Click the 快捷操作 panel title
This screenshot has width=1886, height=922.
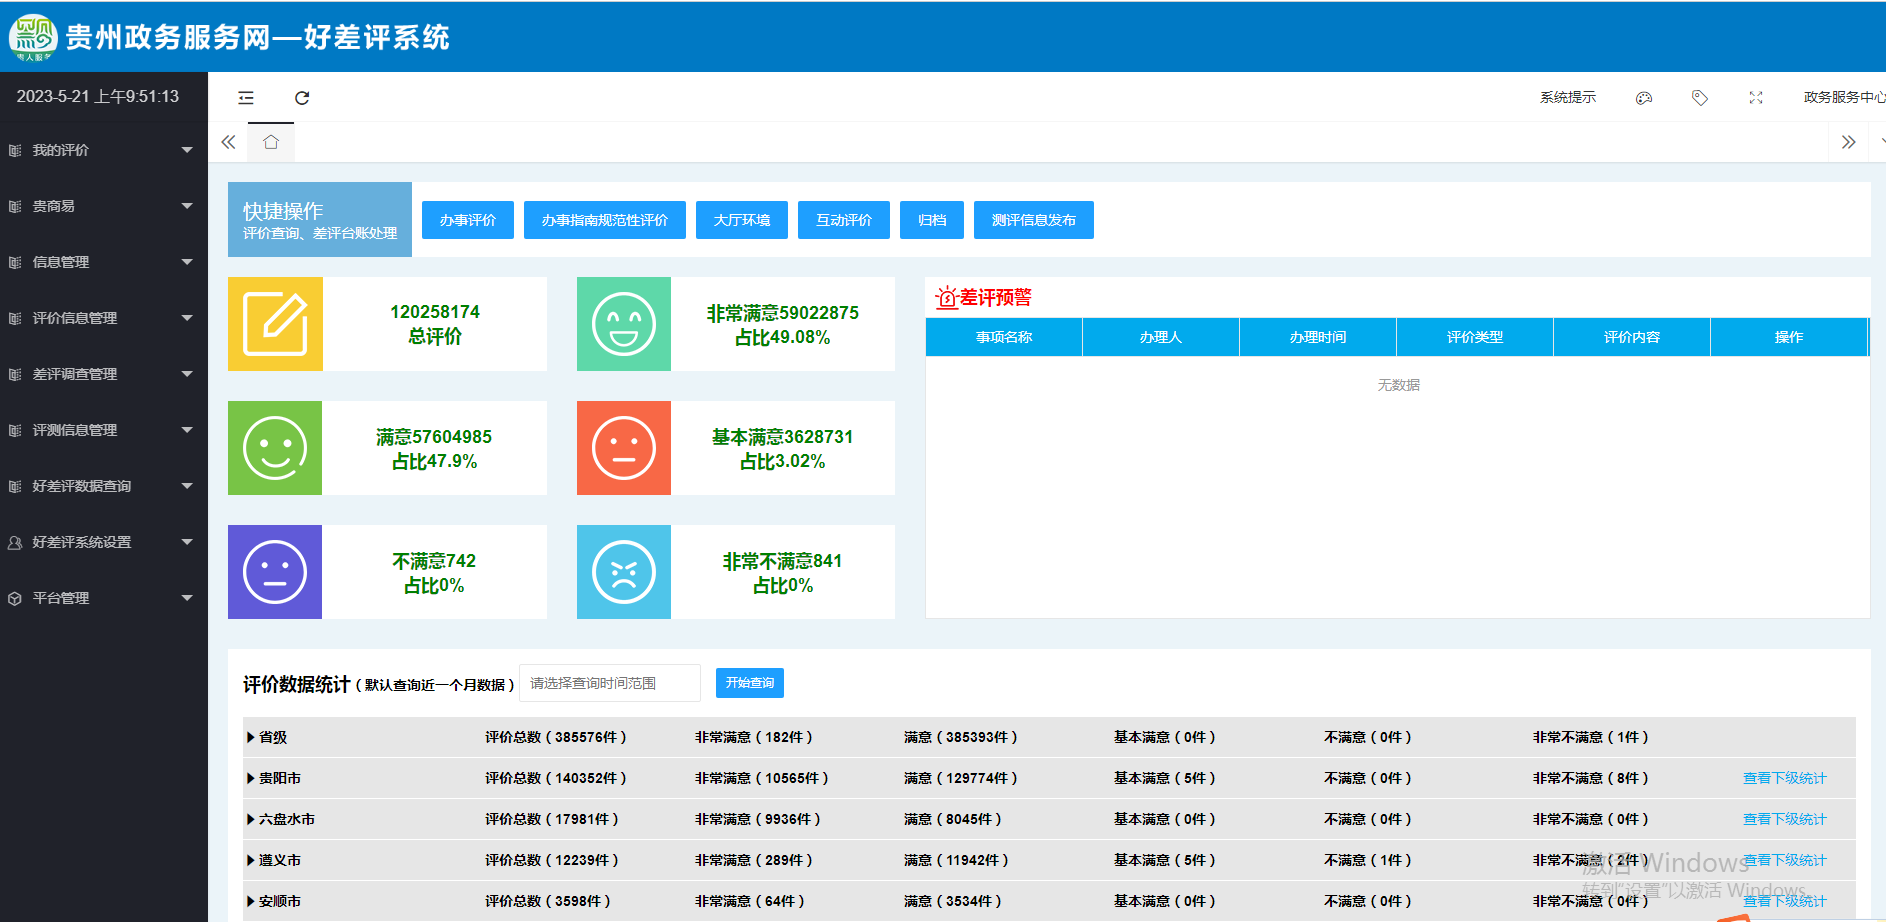pyautogui.click(x=283, y=211)
